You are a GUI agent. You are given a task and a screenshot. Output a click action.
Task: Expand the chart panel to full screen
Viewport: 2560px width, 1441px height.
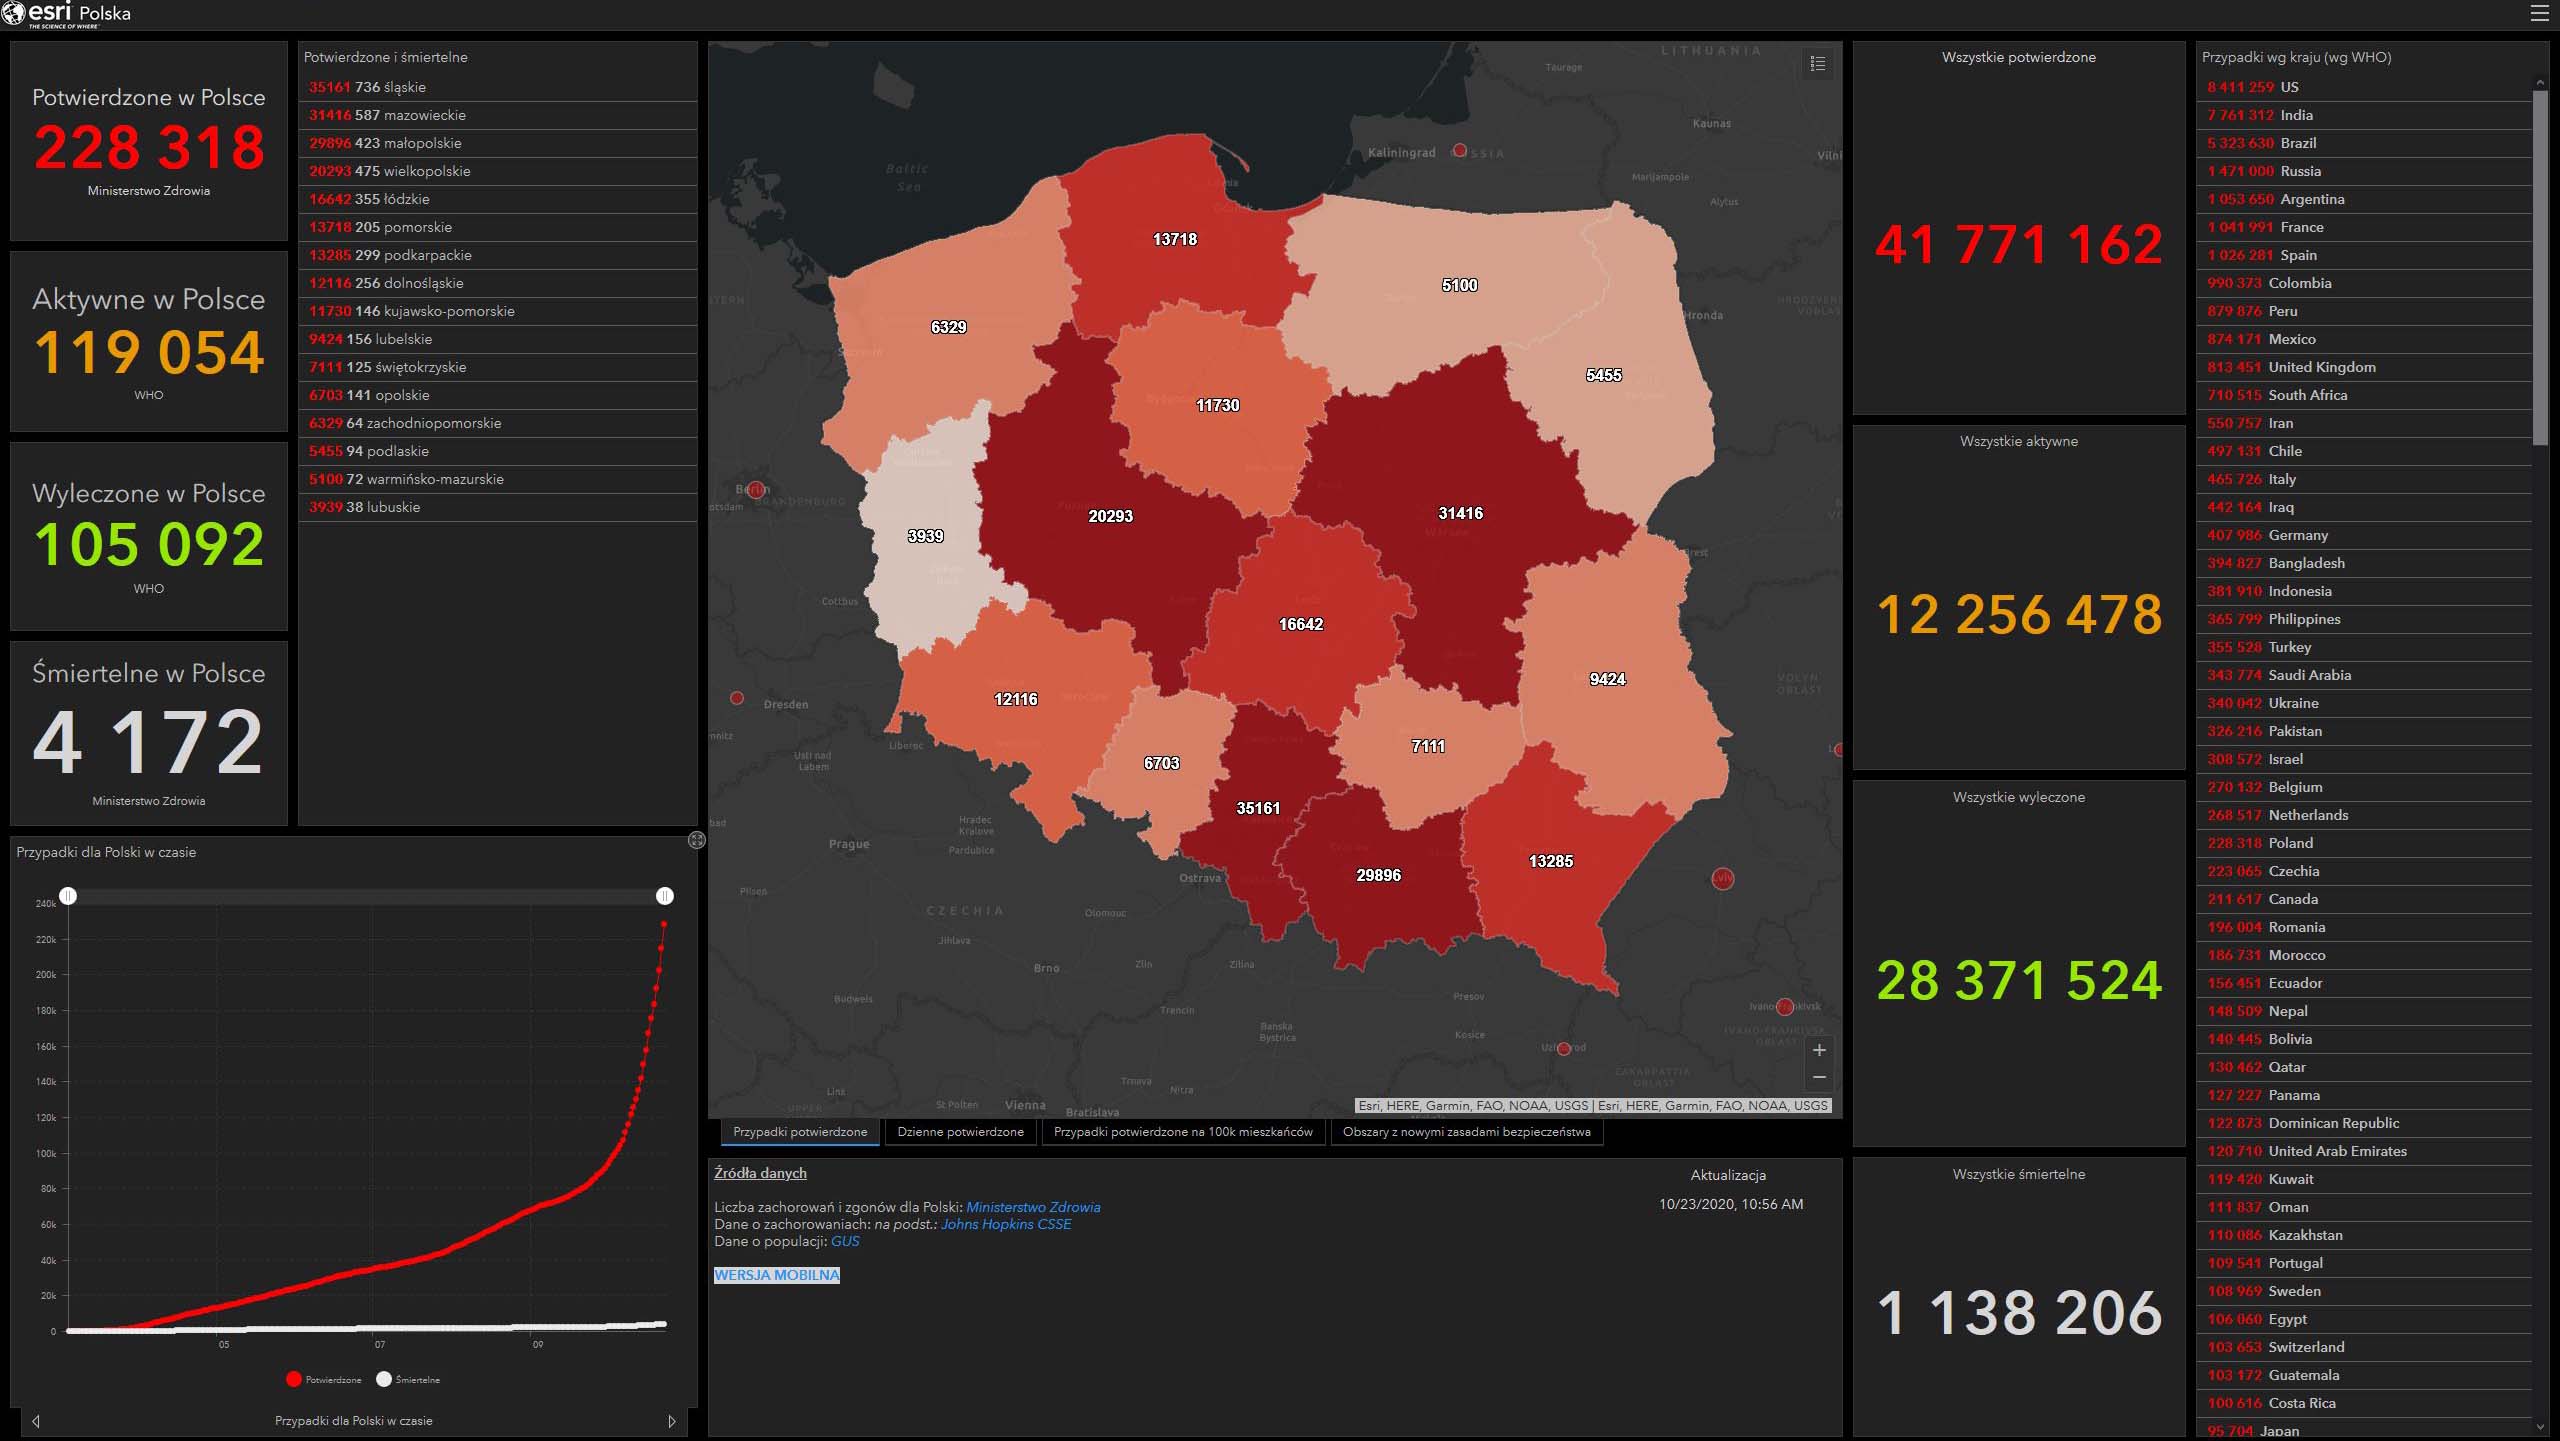[697, 840]
